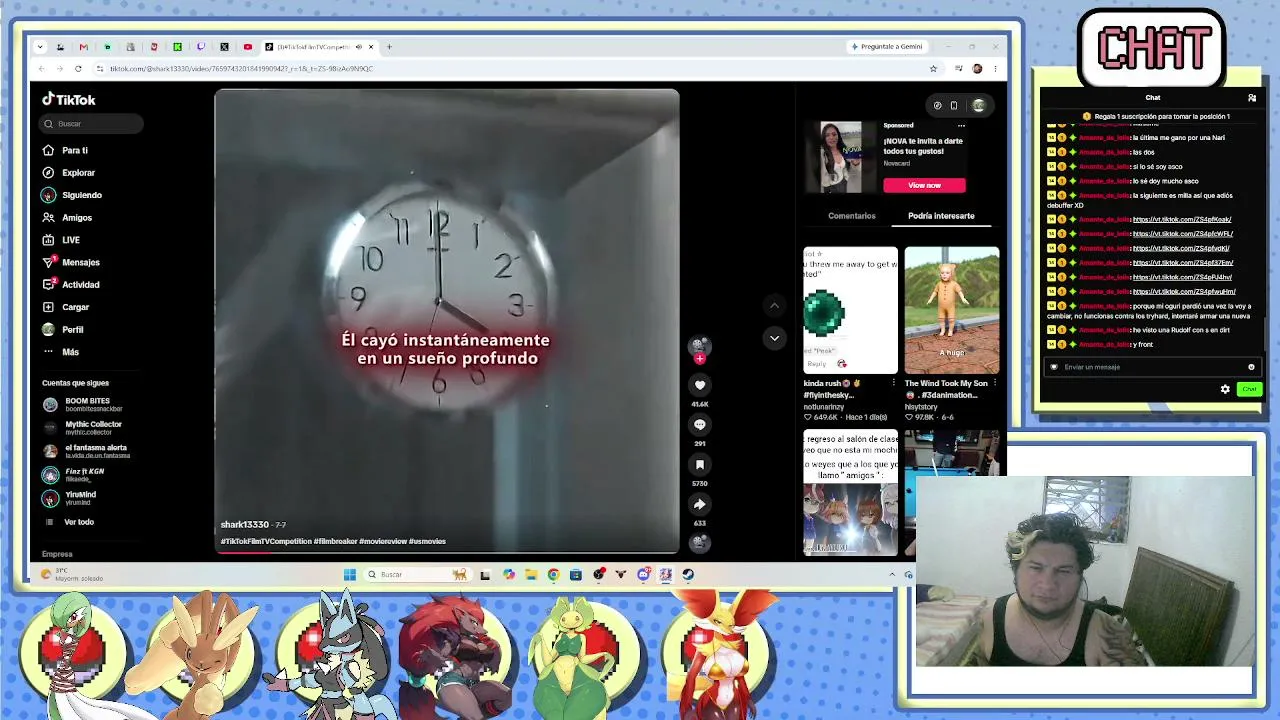1280x720 pixels.
Task: Open The Wind Took My Son thumbnail
Action: coord(952,310)
